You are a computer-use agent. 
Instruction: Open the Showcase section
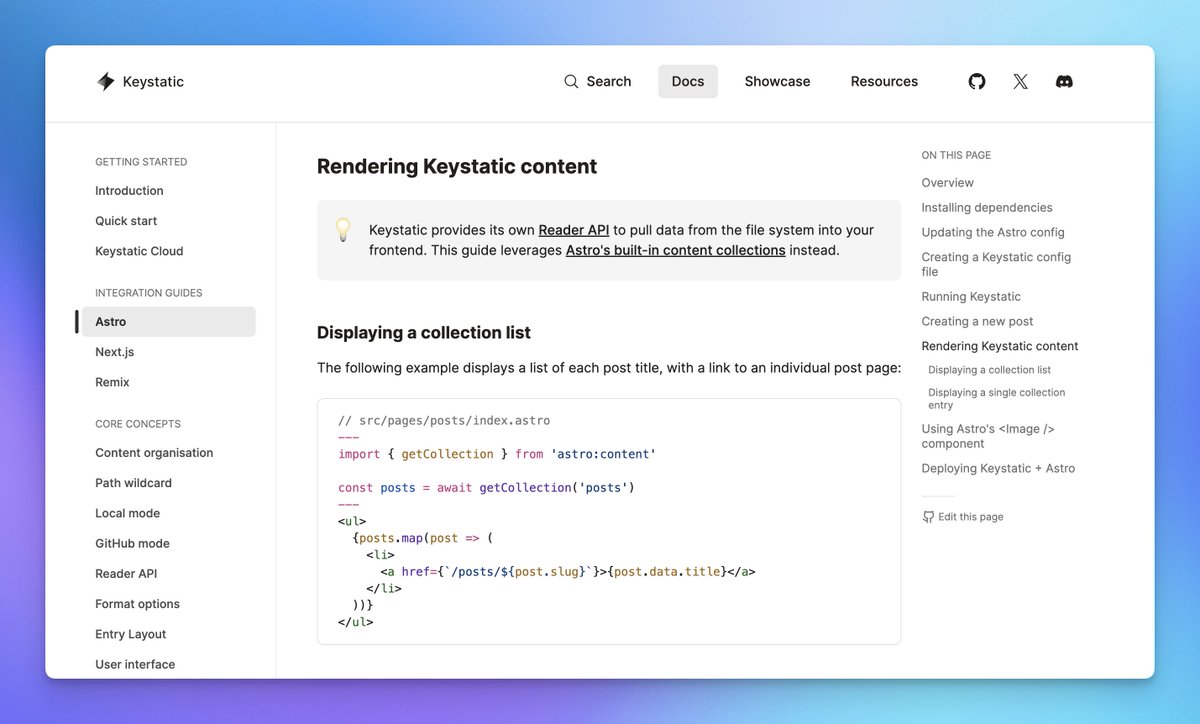pos(777,81)
